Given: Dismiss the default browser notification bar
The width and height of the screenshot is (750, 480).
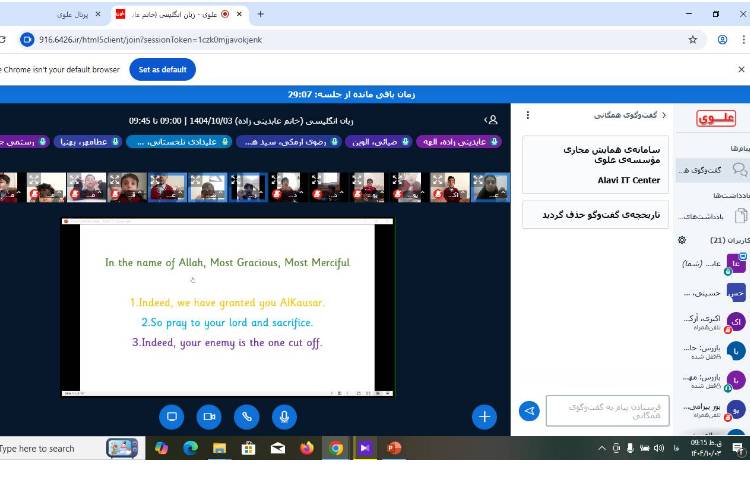Looking at the screenshot, I should coord(741,70).
